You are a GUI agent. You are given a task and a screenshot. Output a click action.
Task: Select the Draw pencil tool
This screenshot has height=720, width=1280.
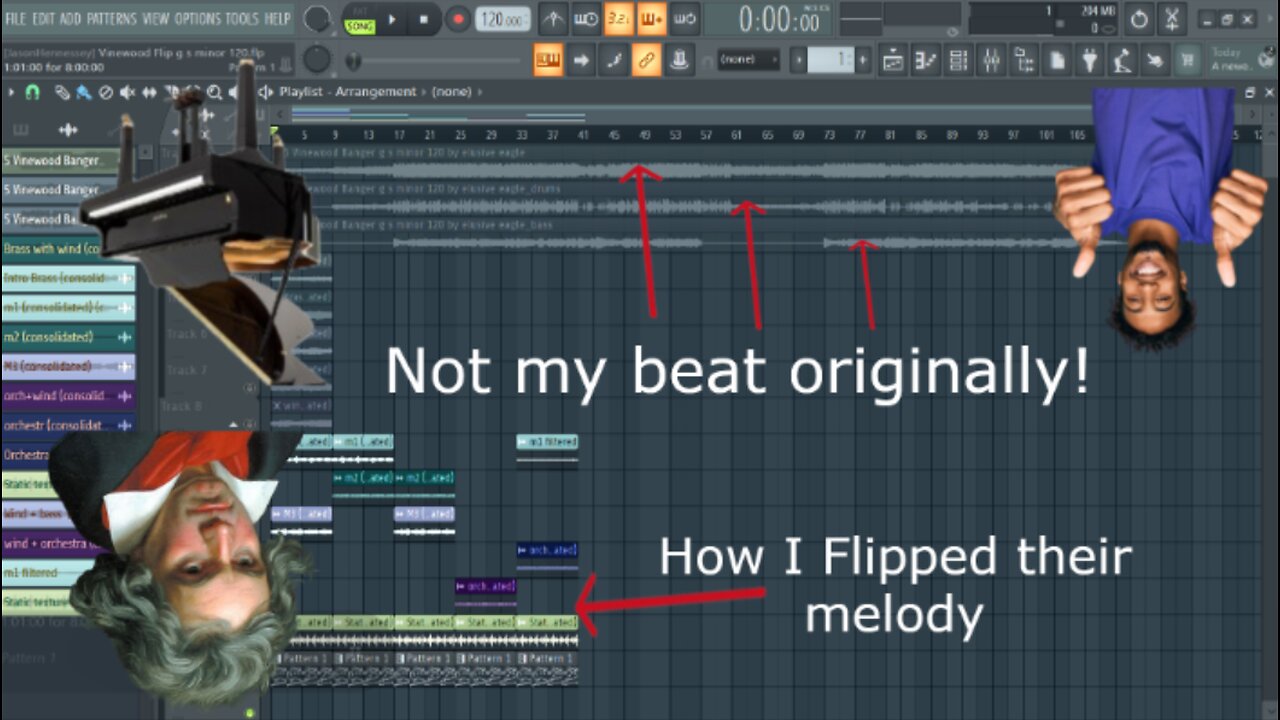coord(63,92)
